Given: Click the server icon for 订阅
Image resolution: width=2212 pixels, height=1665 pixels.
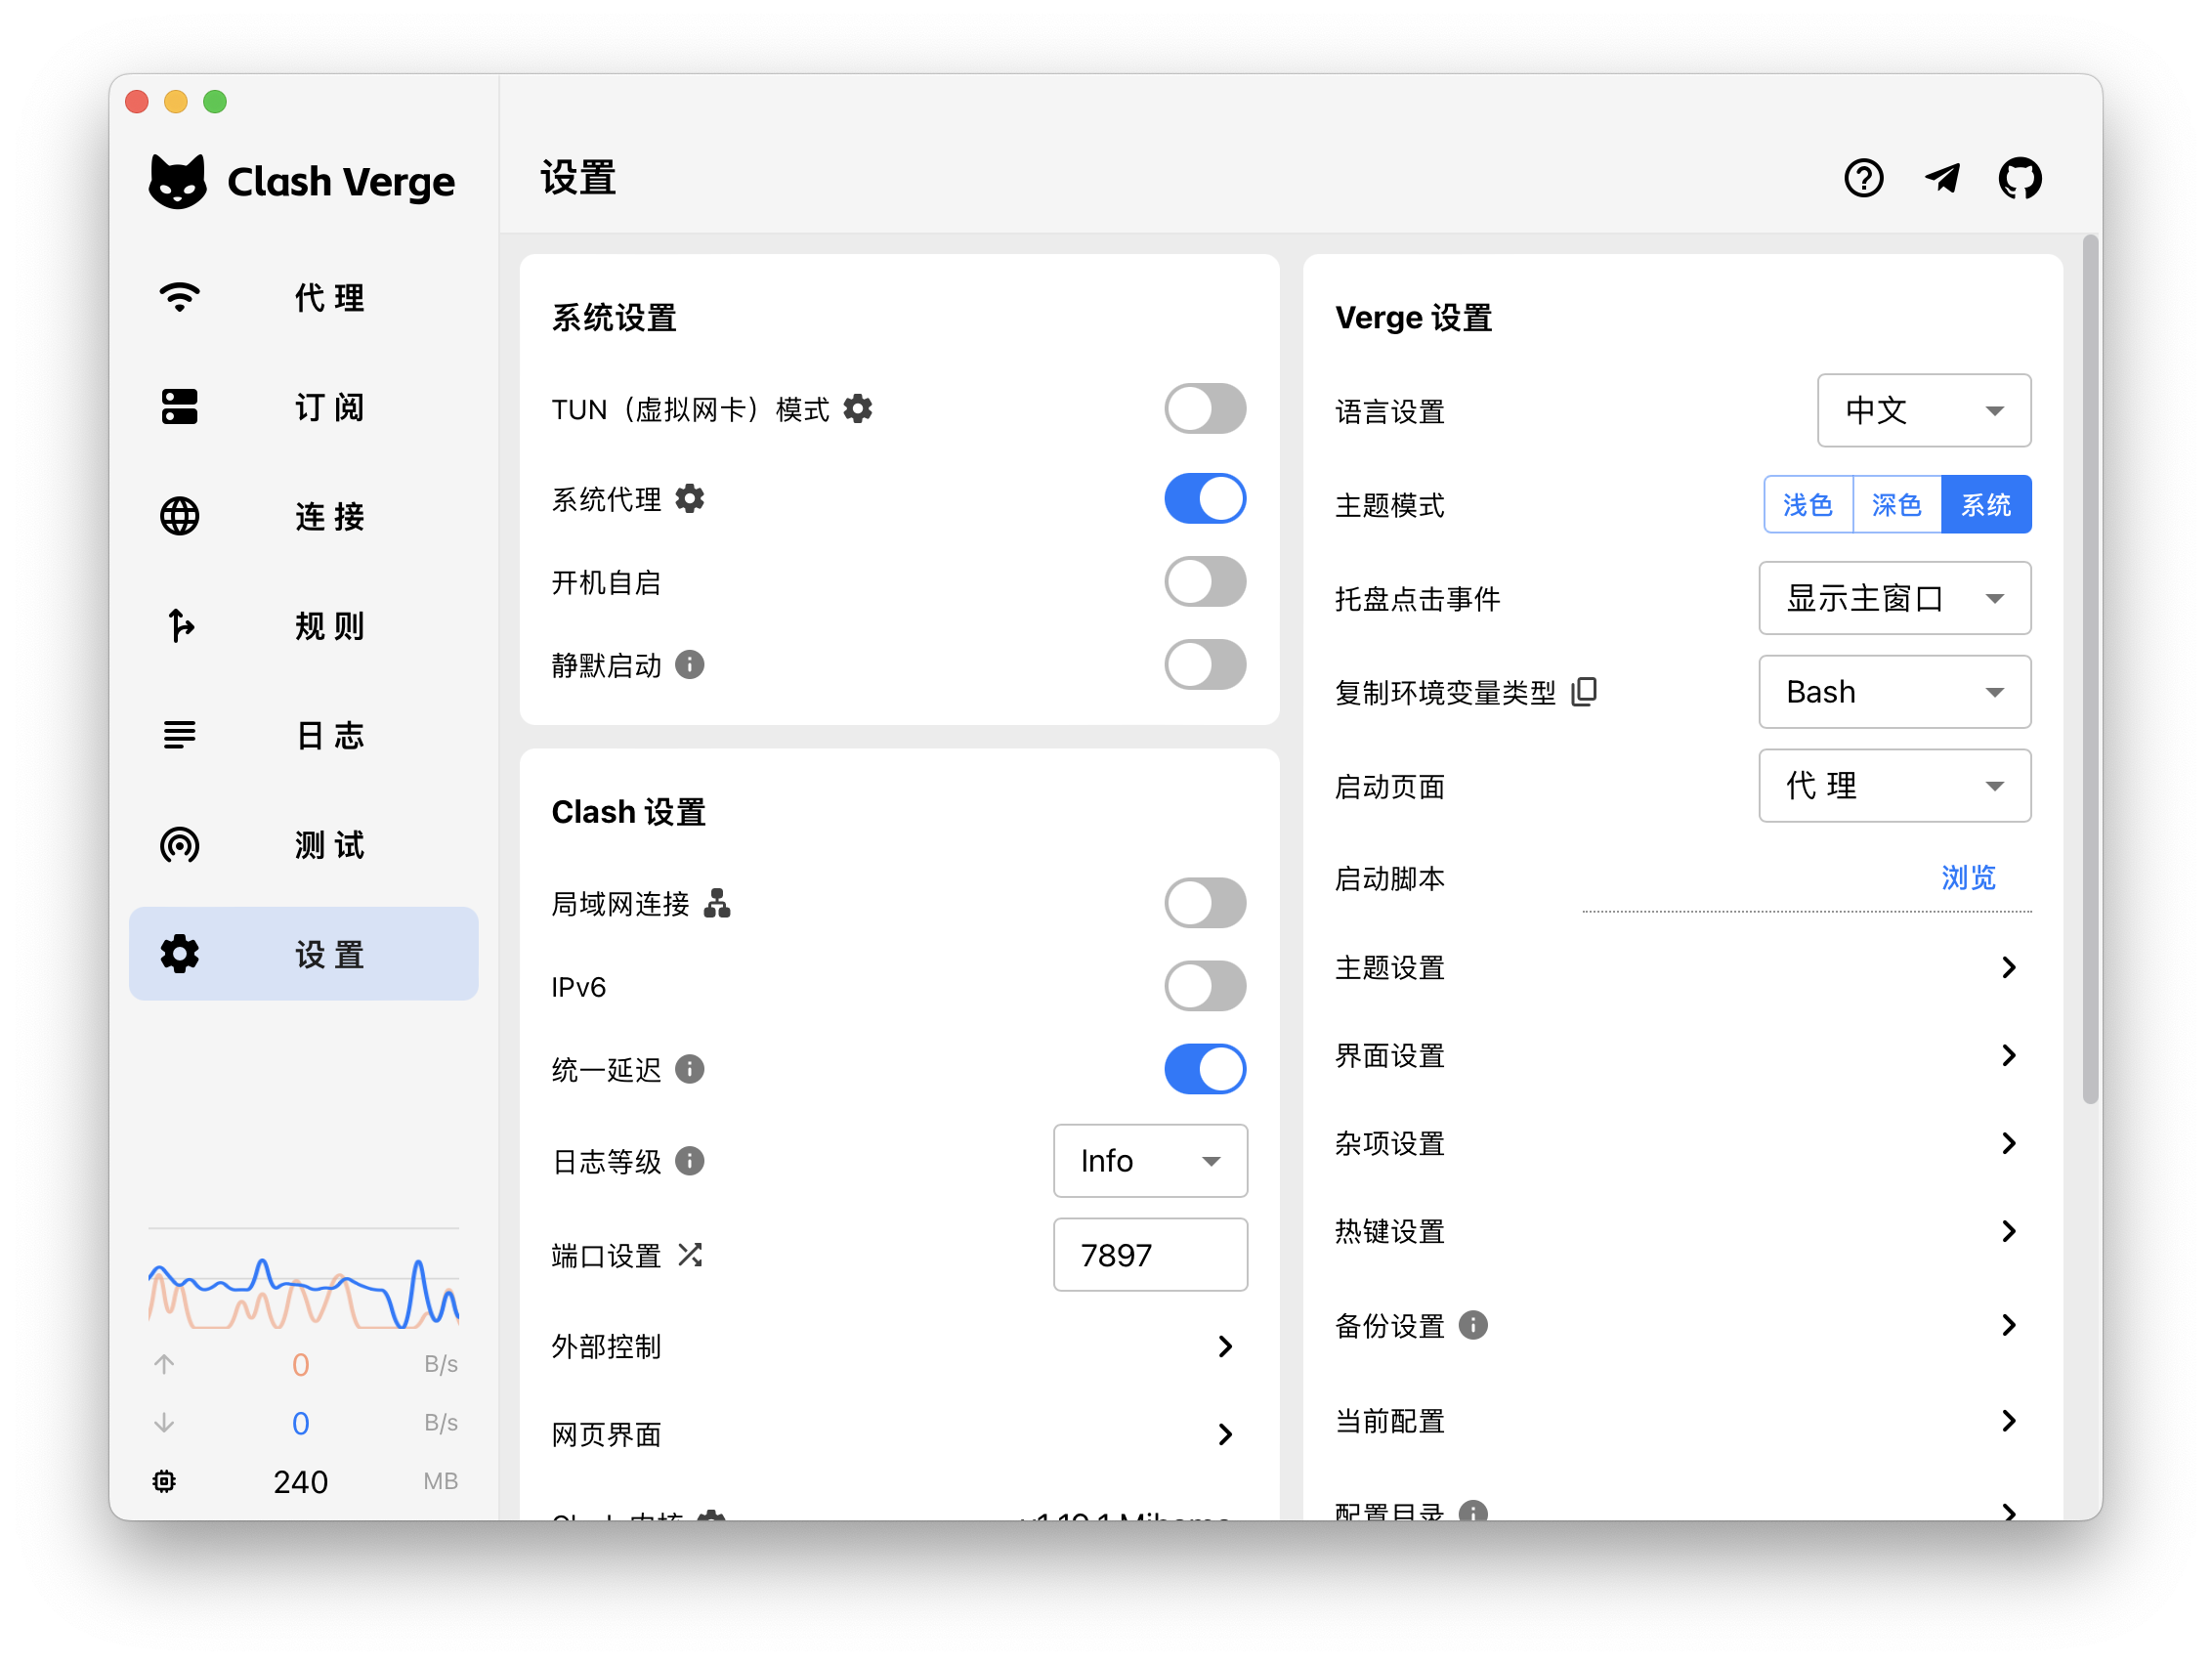Looking at the screenshot, I should (180, 407).
